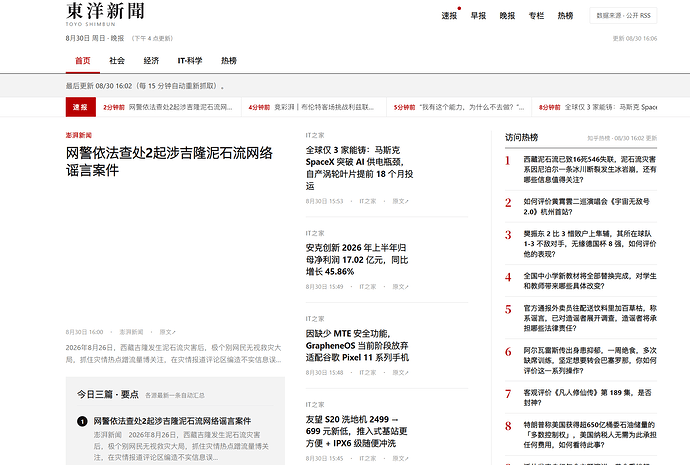Select the 首页 tab
The height and width of the screenshot is (465, 690).
(83, 61)
